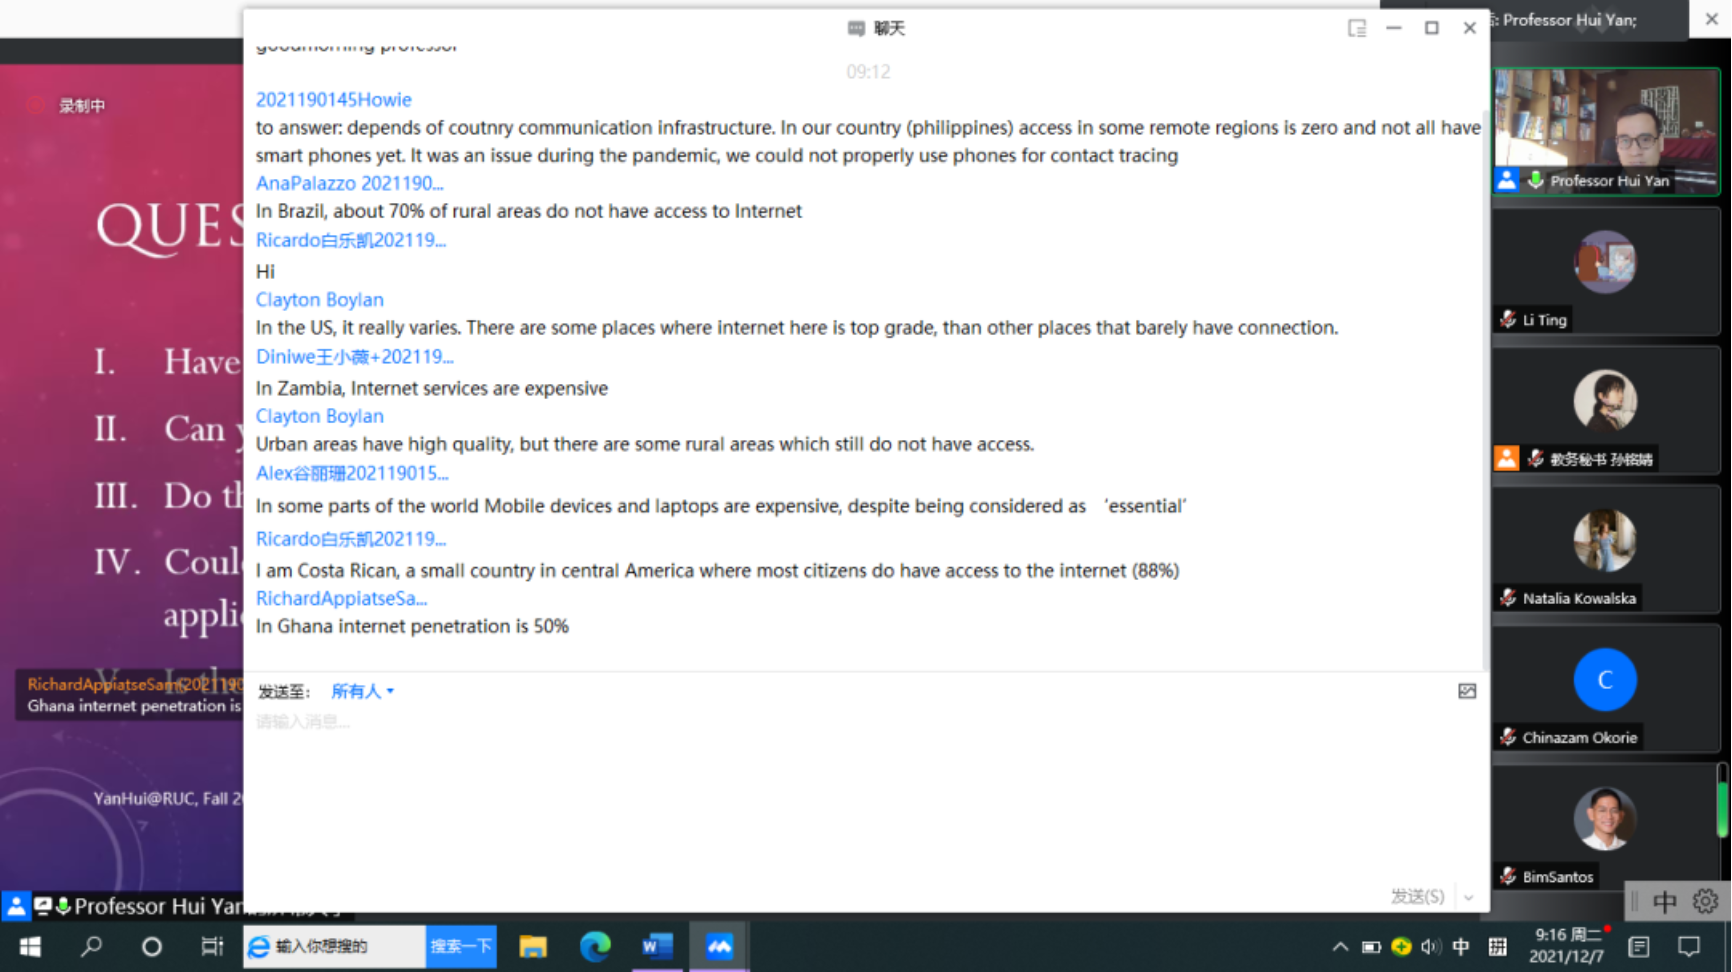Open Tencent Meeting from the taskbar
The width and height of the screenshot is (1732, 972).
pos(719,946)
